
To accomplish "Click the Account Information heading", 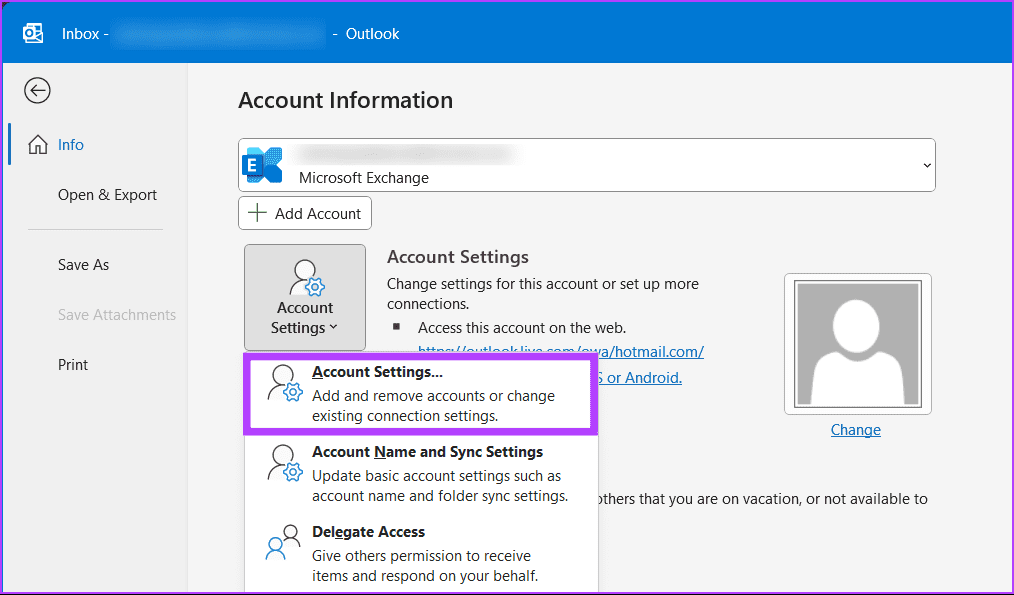I will tap(345, 100).
